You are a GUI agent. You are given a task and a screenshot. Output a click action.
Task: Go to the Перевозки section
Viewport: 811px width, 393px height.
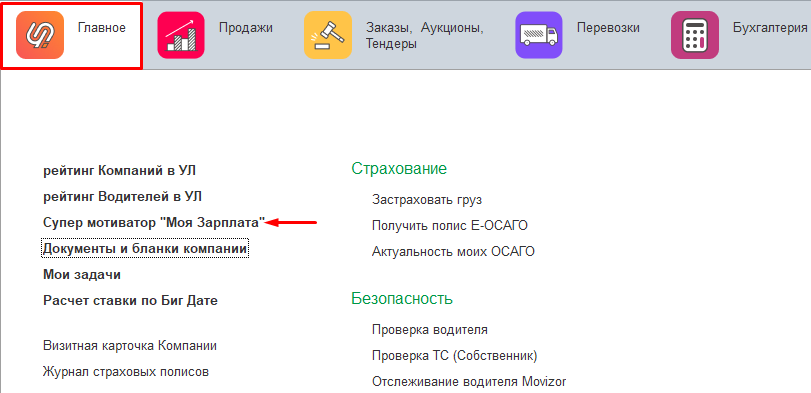point(608,27)
